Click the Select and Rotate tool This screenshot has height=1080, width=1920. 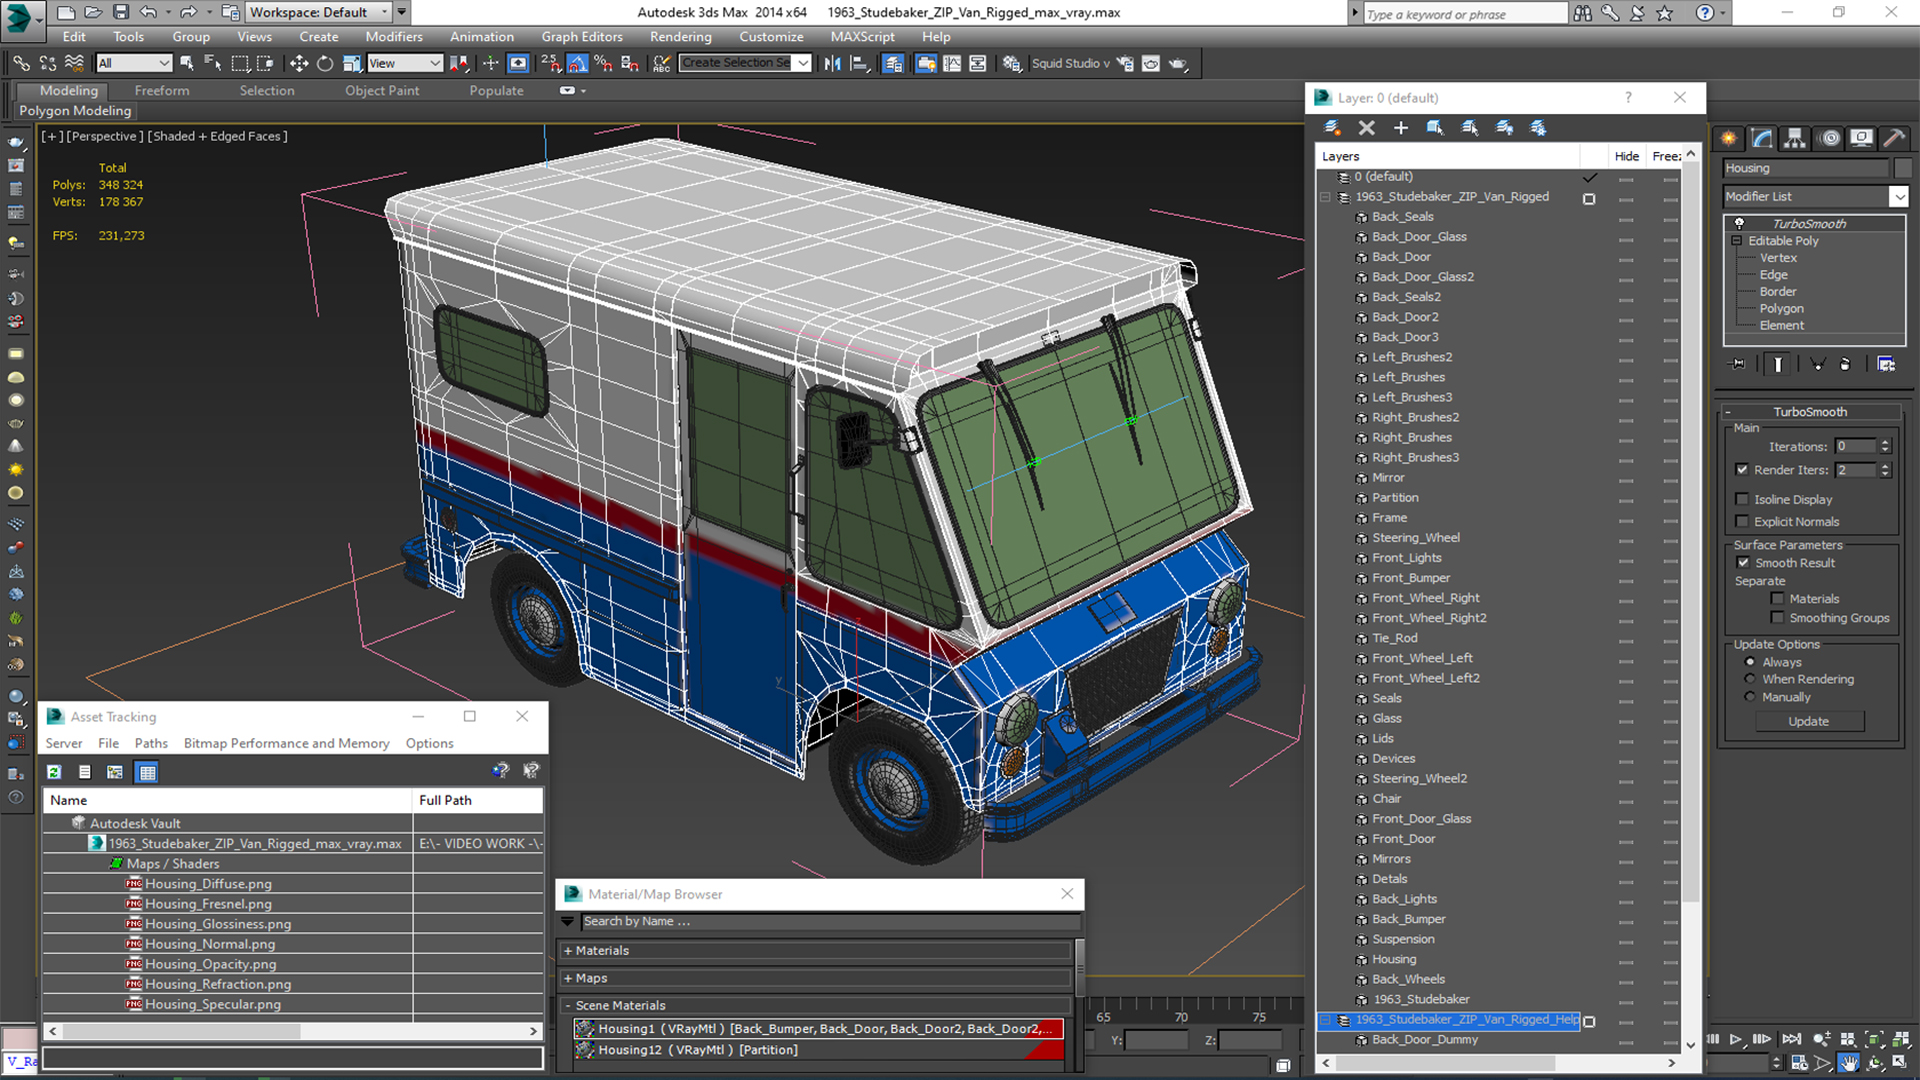[x=324, y=63]
